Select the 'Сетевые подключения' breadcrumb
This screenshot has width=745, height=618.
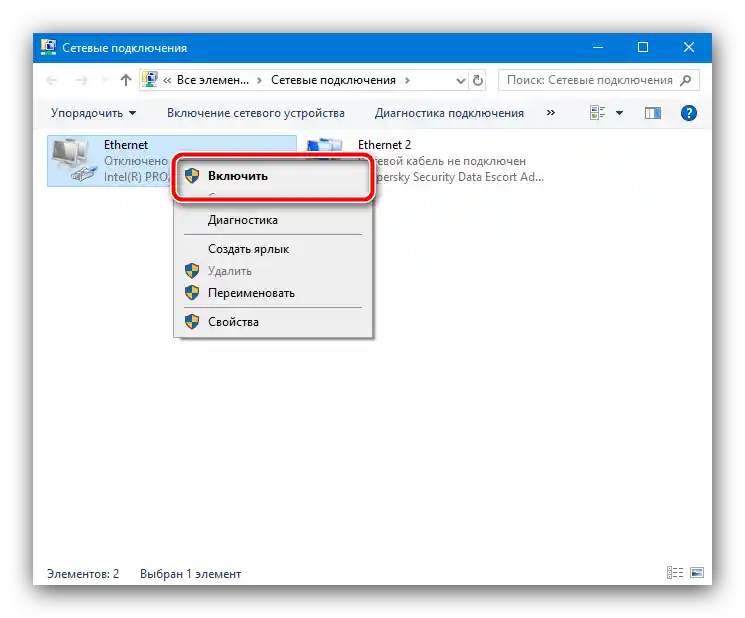click(x=333, y=80)
